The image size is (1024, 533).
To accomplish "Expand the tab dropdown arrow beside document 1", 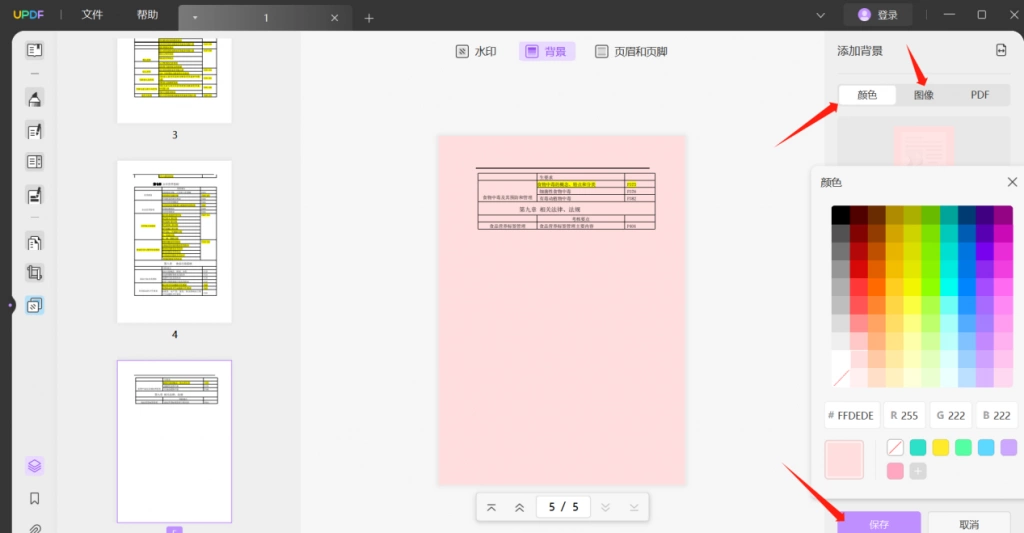I will pyautogui.click(x=195, y=18).
